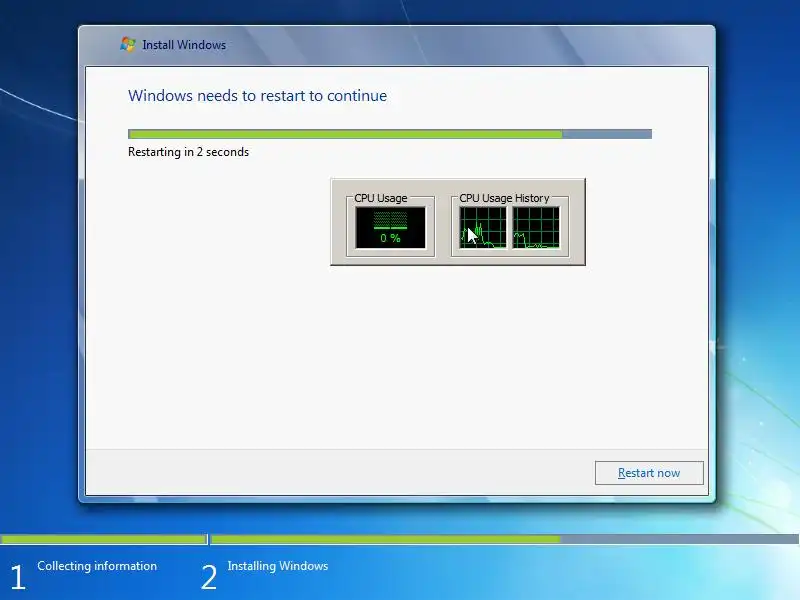
Task: Select the Install Windows title text
Action: [184, 45]
